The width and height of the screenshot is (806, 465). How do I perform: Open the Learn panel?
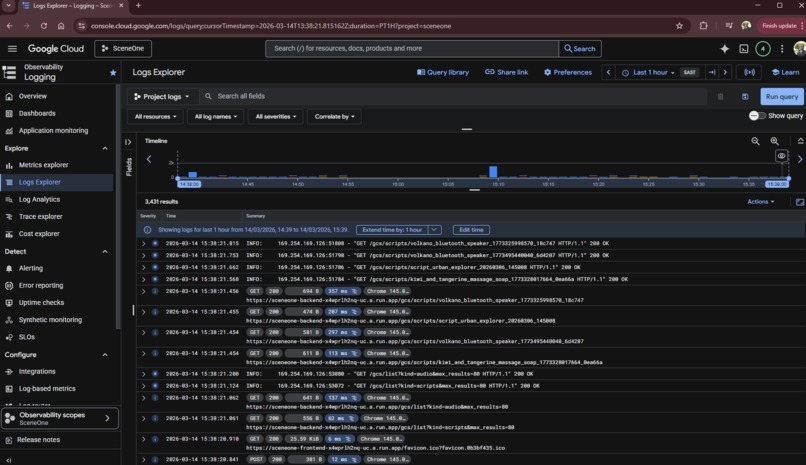(x=785, y=72)
